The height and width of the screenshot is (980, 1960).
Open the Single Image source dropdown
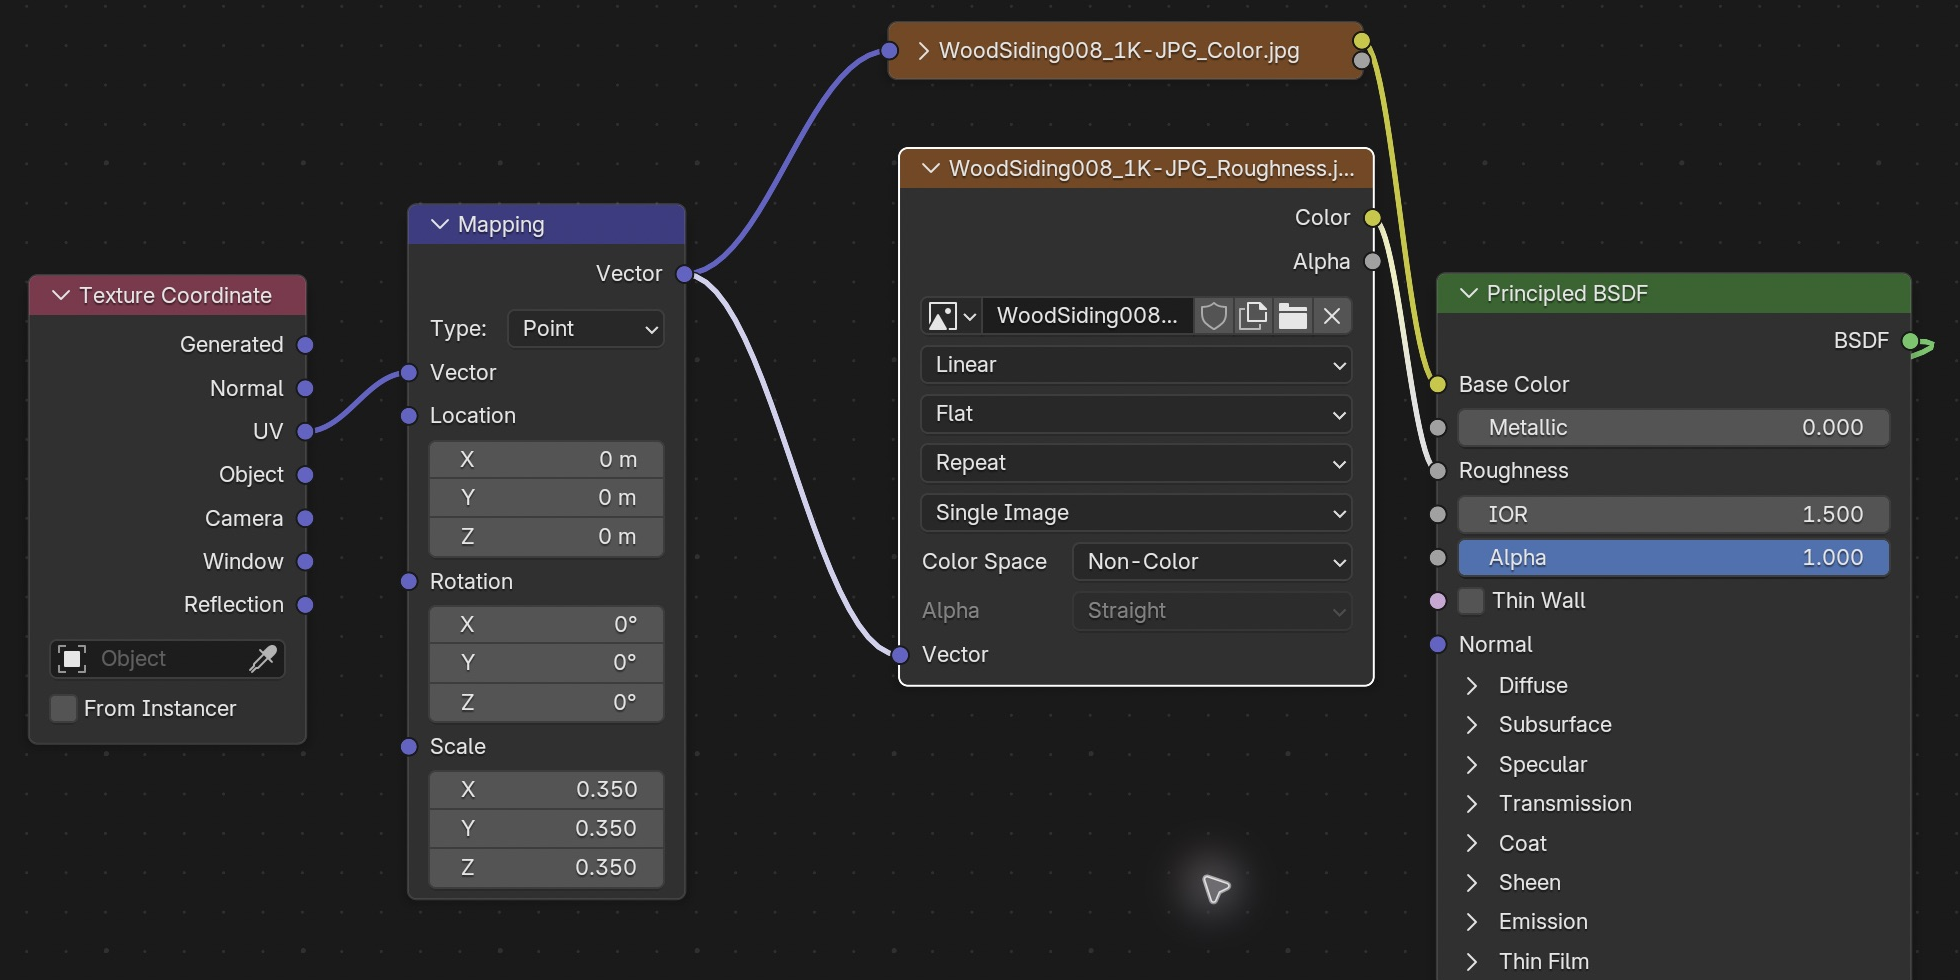1136,513
